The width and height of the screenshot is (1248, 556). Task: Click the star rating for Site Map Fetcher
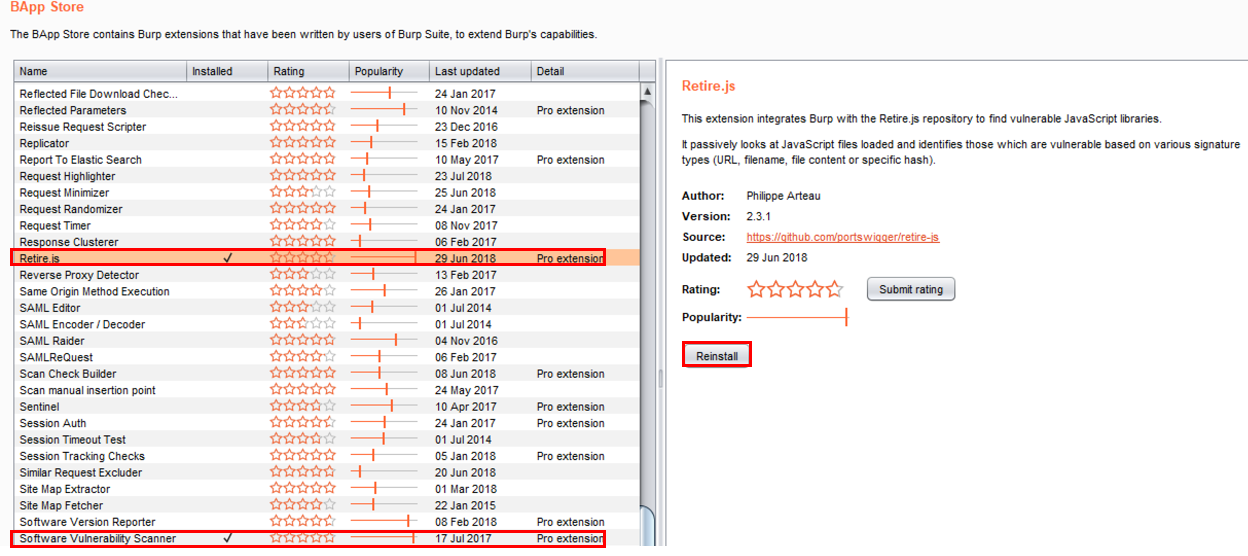[303, 506]
